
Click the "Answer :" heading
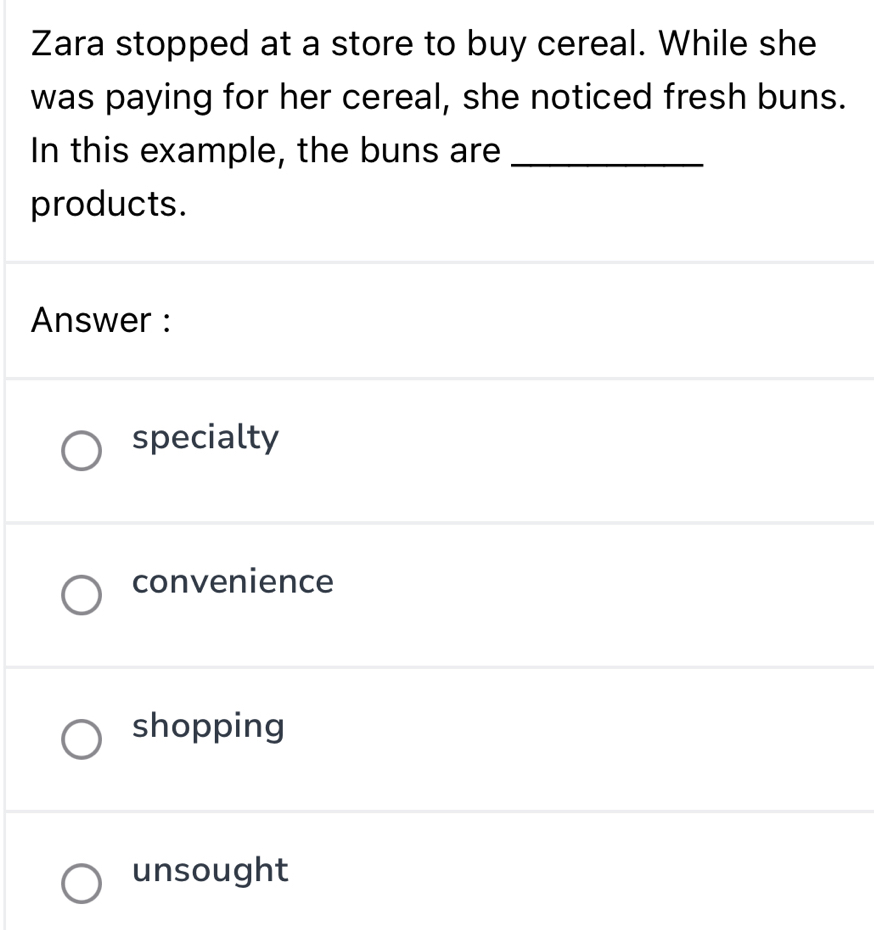point(100,320)
